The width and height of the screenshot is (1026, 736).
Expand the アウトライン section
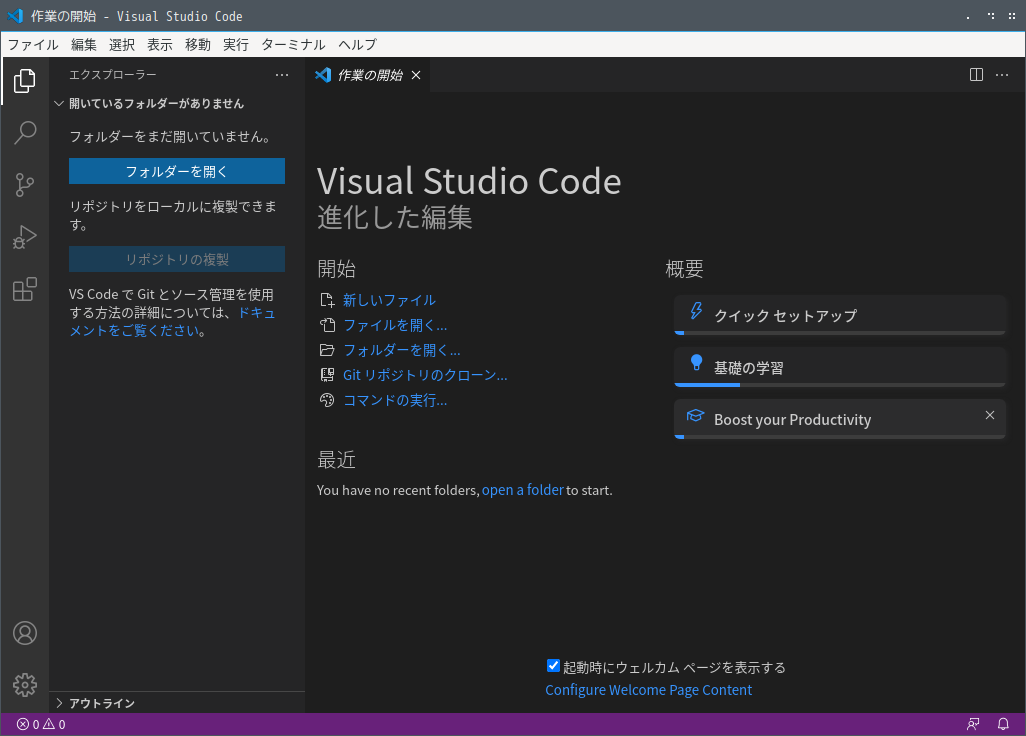tap(177, 703)
